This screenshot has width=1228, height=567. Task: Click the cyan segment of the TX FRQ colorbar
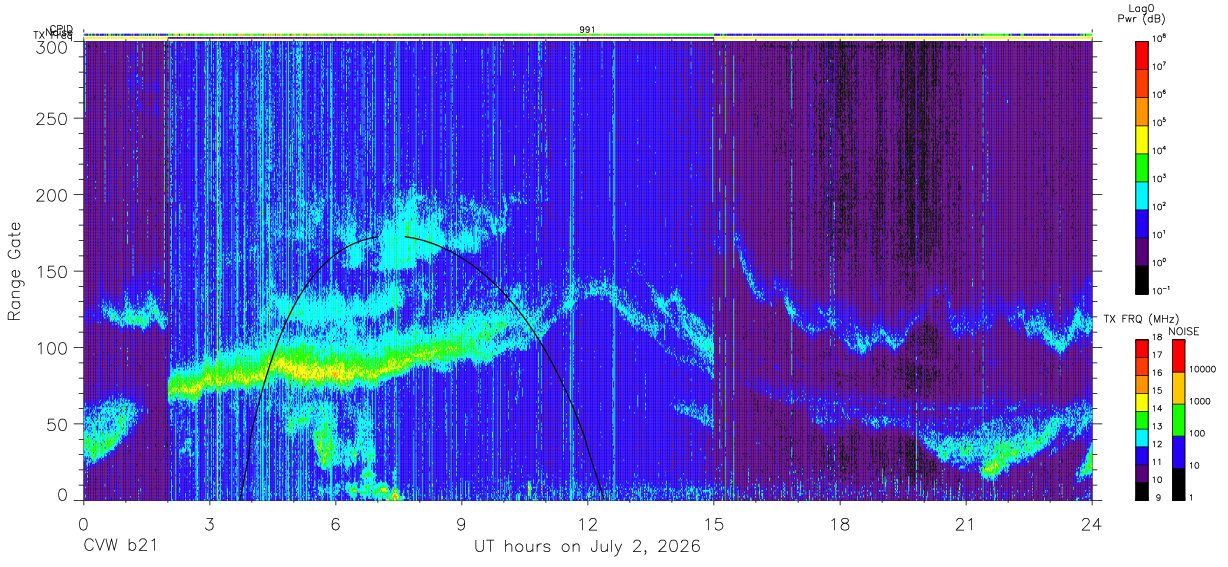click(1143, 437)
